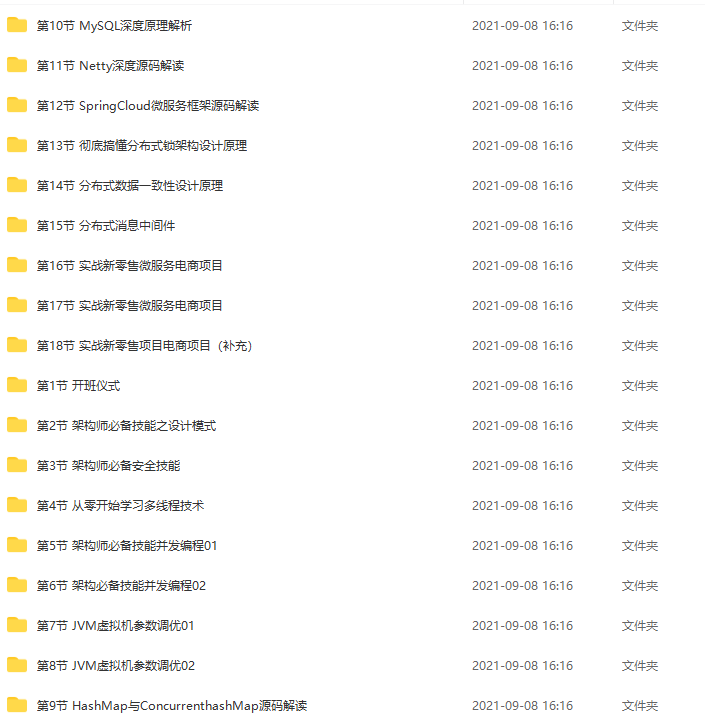Click the folder icon for 第11节 Netty深度源码解读

click(x=17, y=65)
